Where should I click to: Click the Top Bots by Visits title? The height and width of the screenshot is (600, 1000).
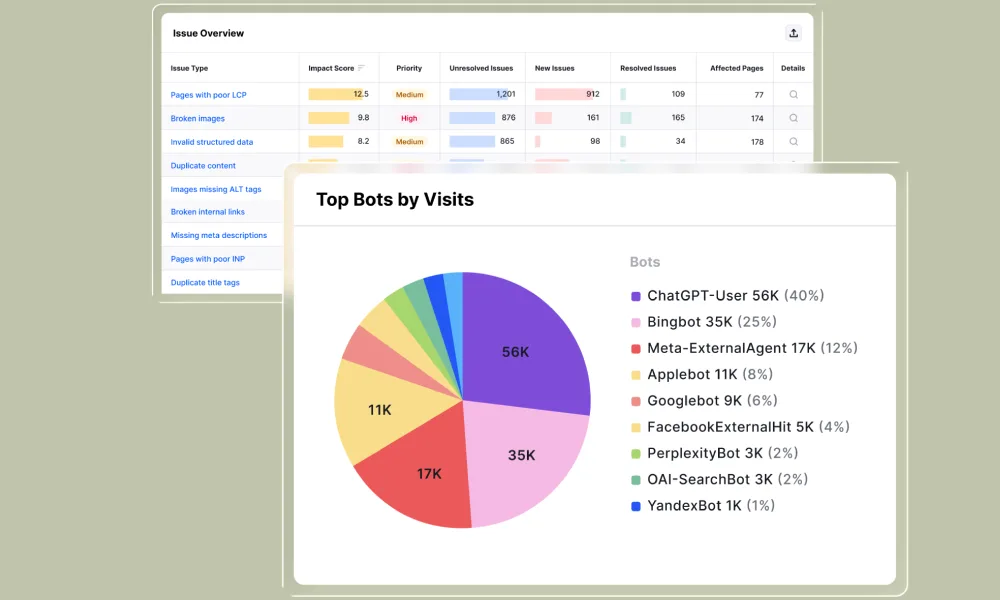[x=395, y=200]
